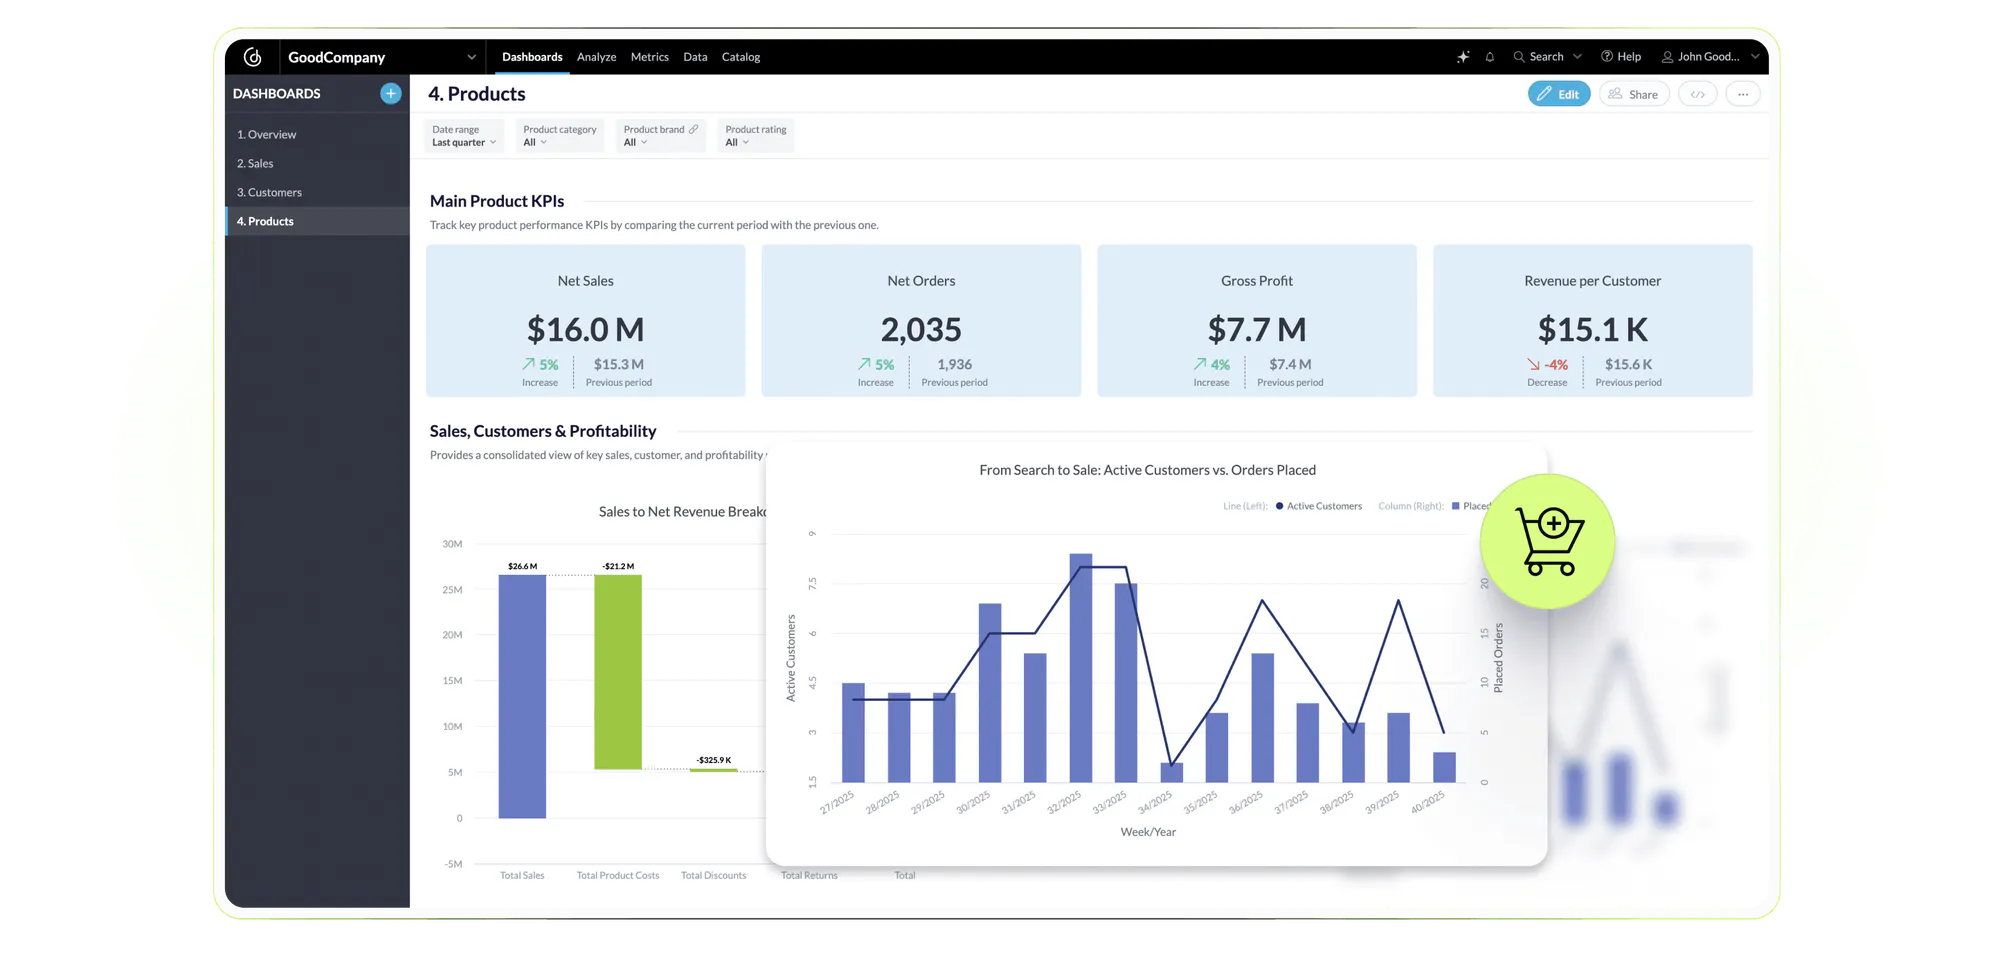
Task: Open the Product rating filter
Action: pyautogui.click(x=755, y=136)
